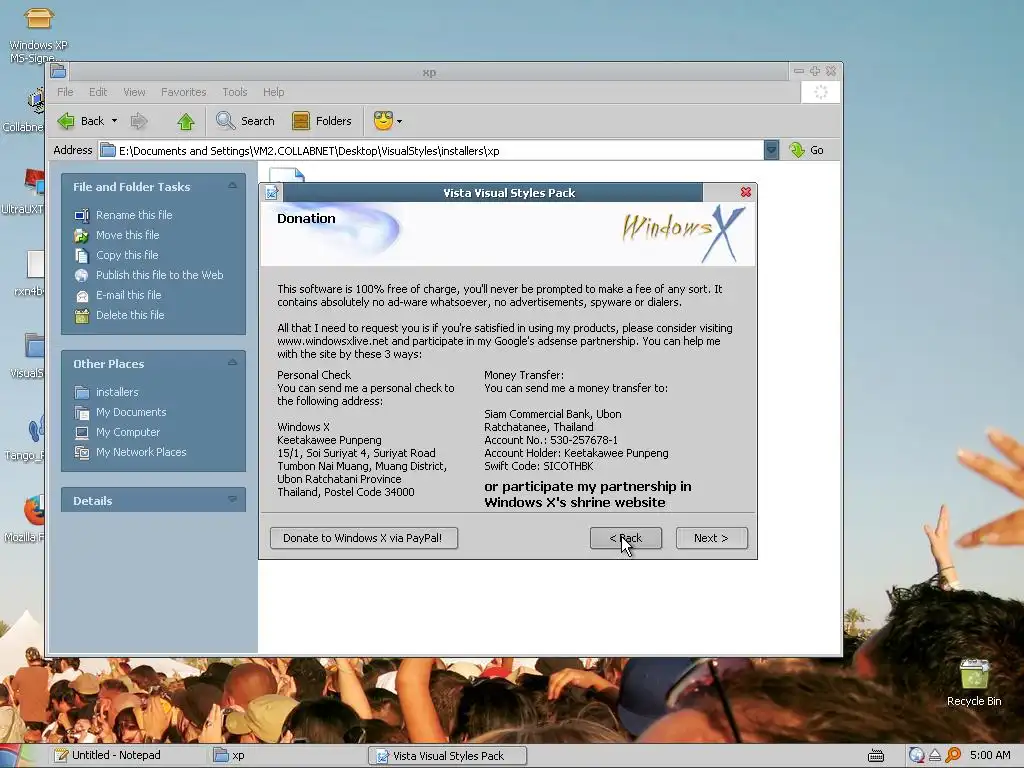Click the globe-and-magnifier tray icon
Screen dimensions: 1024x768
[916, 755]
